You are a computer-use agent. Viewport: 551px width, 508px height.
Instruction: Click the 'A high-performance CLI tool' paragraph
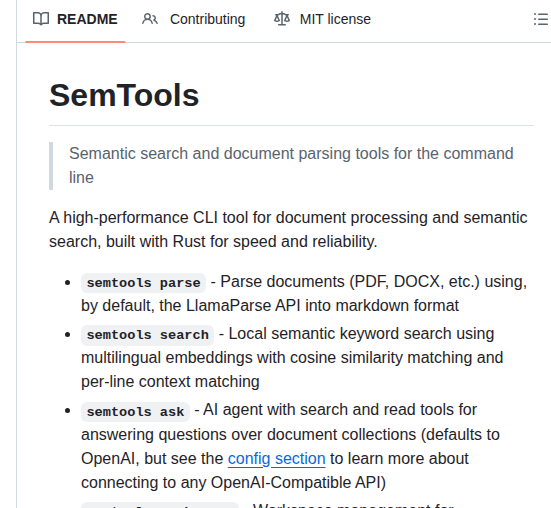(288, 229)
